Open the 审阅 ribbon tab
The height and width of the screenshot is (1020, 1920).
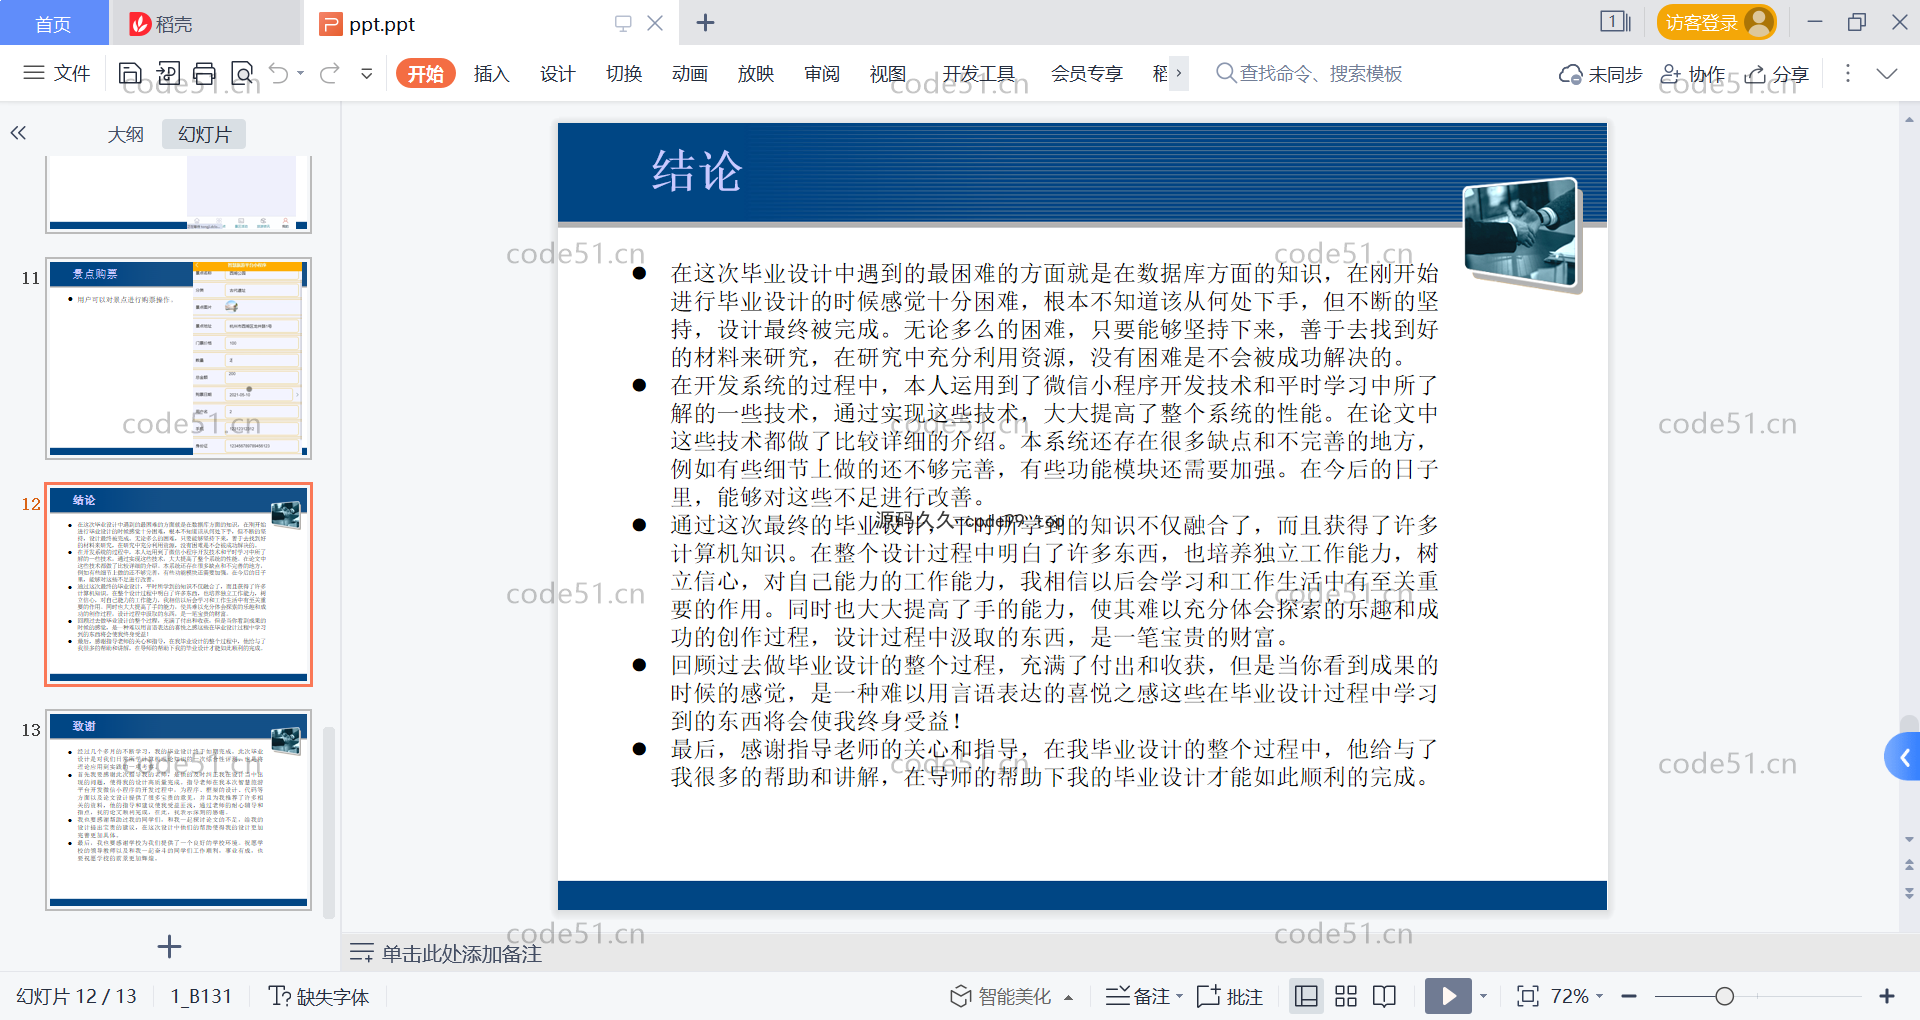(x=821, y=74)
